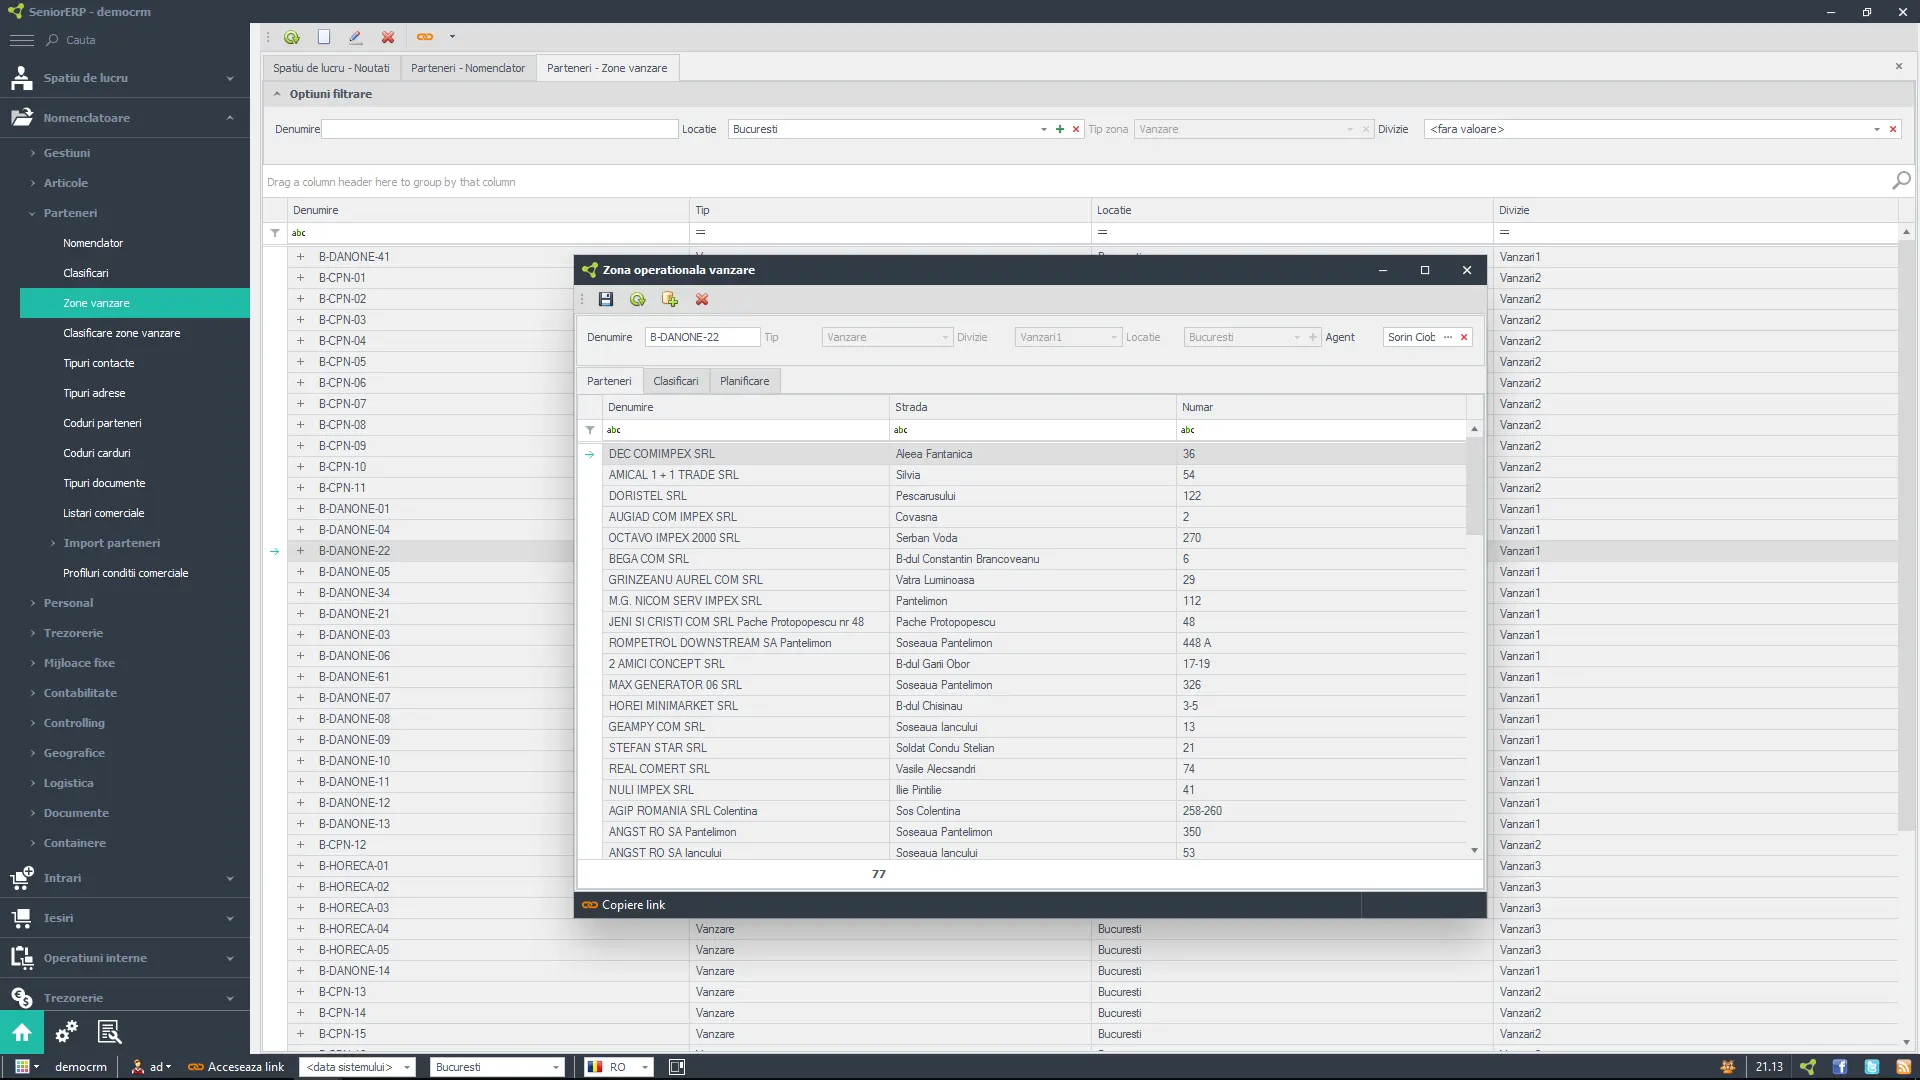The height and width of the screenshot is (1080, 1920).
Task: Open settings gears icon at sidebar bottom
Action: [x=66, y=1032]
